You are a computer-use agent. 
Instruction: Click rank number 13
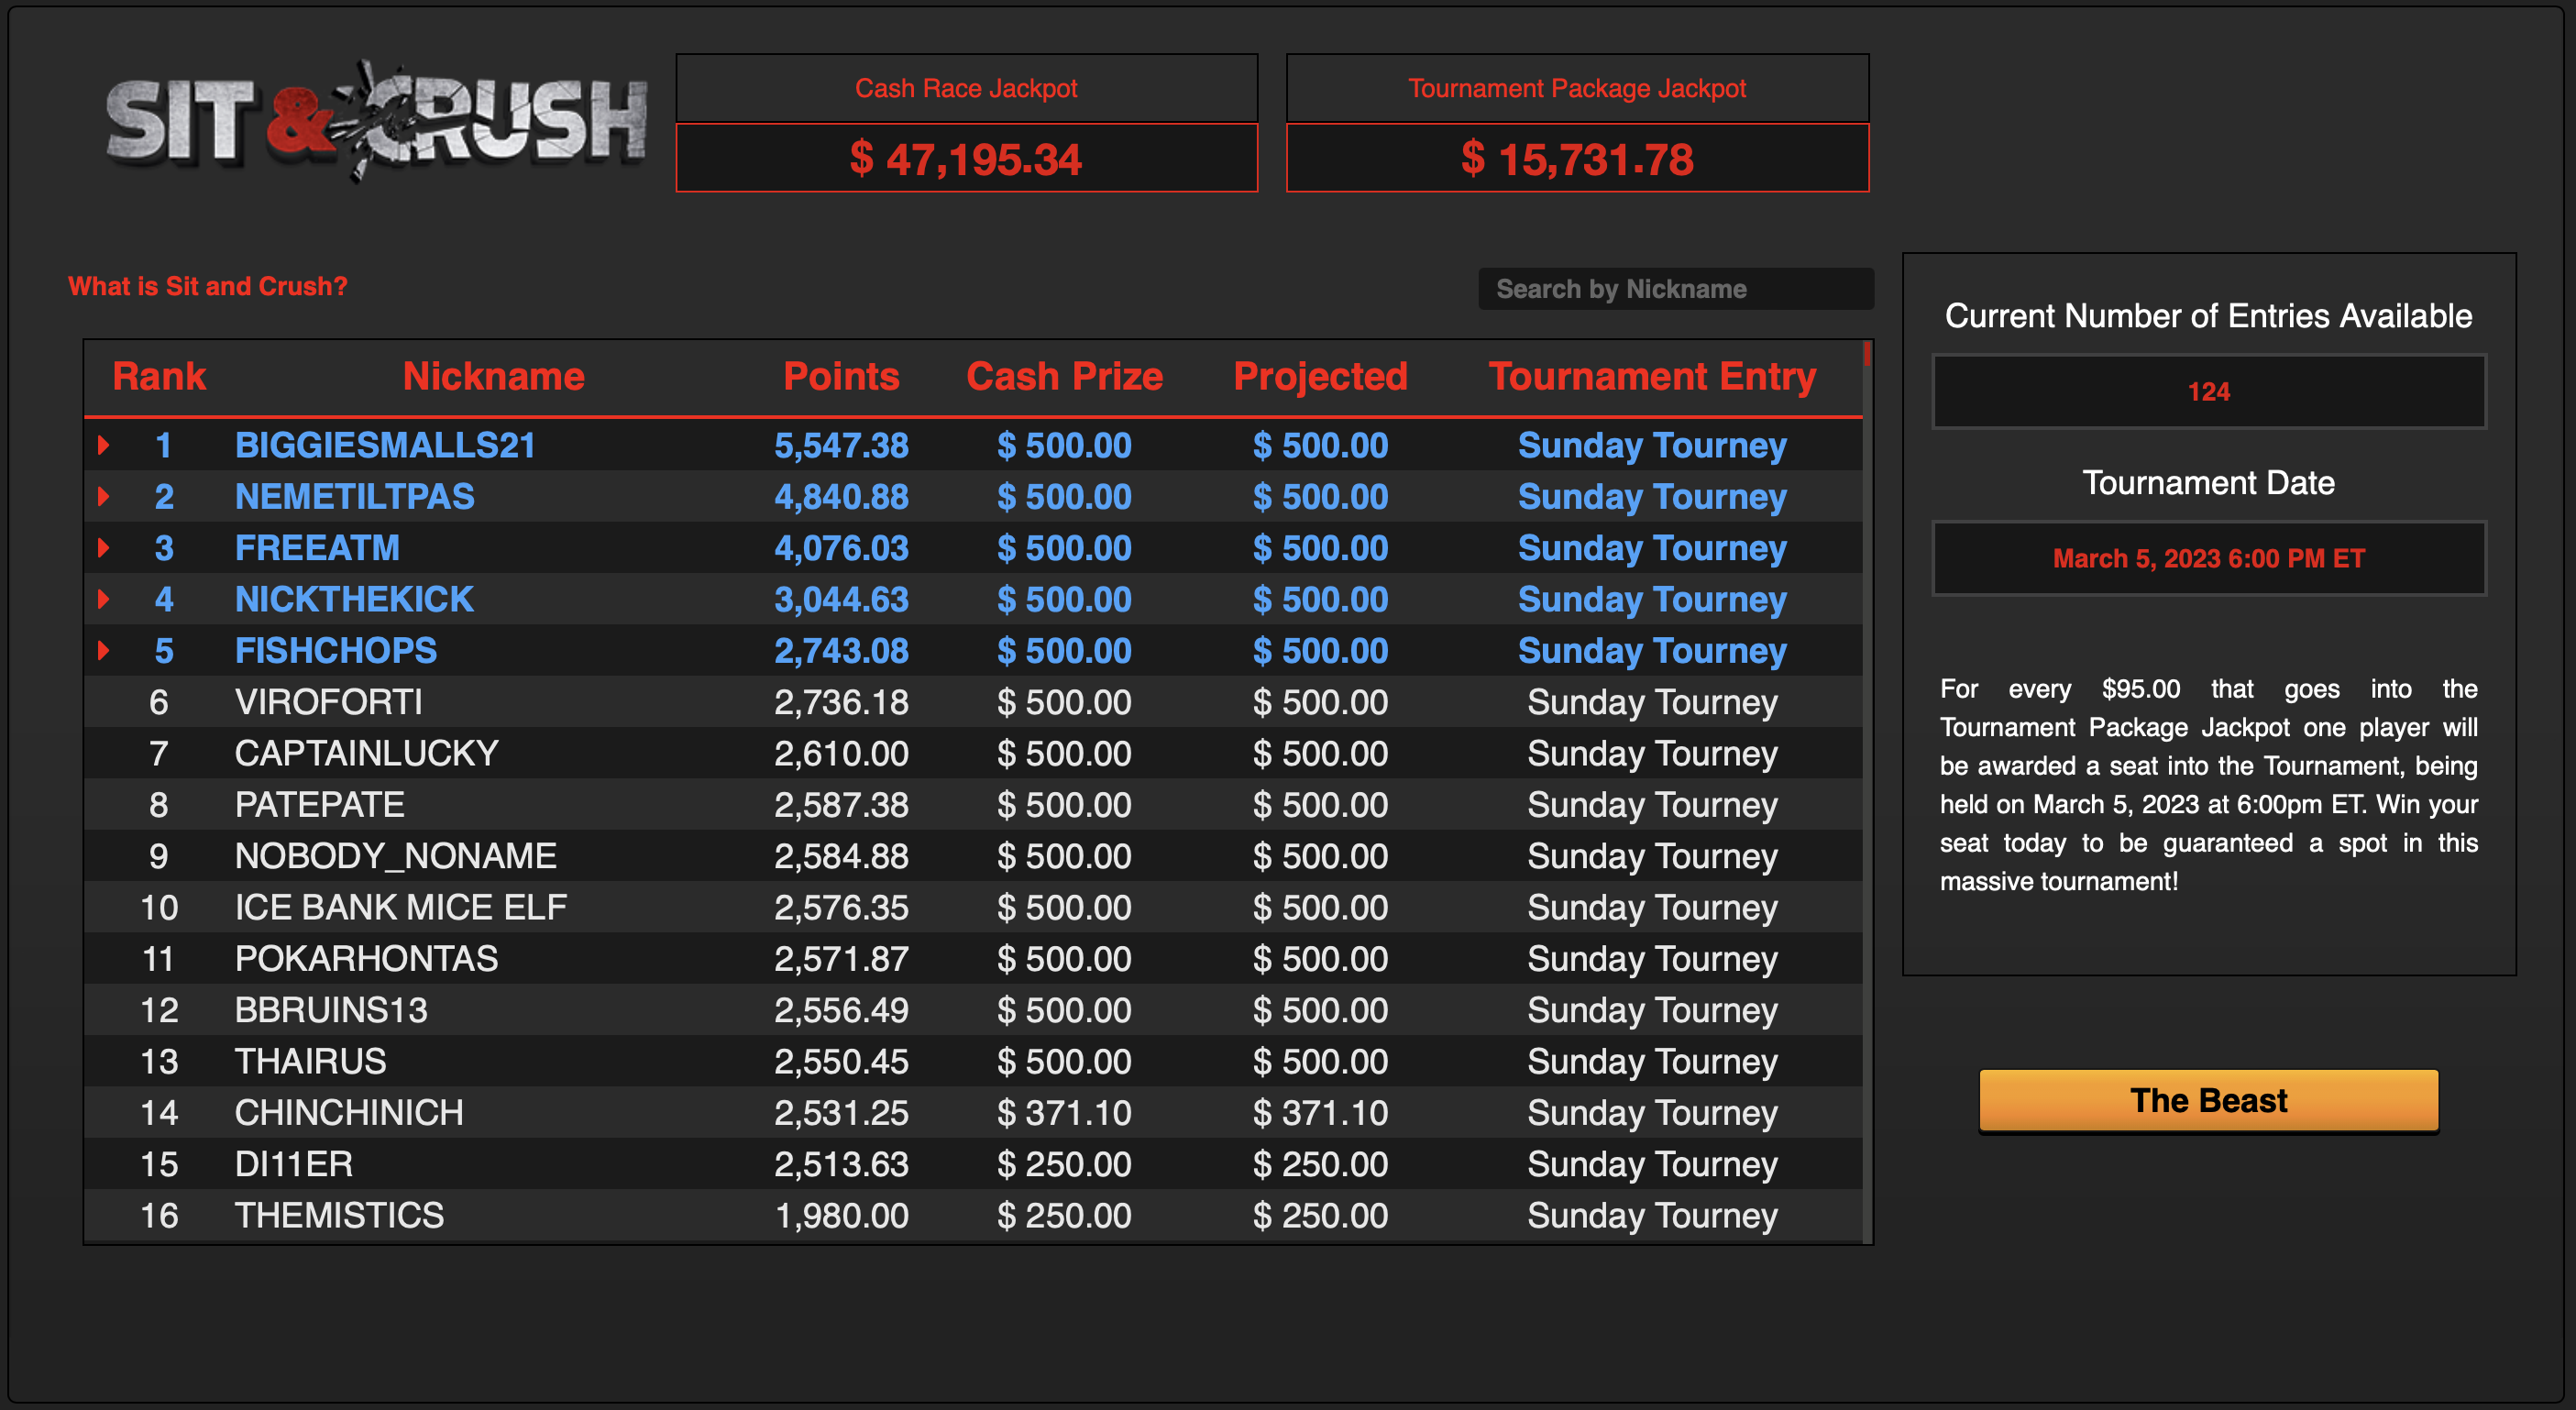(159, 1061)
